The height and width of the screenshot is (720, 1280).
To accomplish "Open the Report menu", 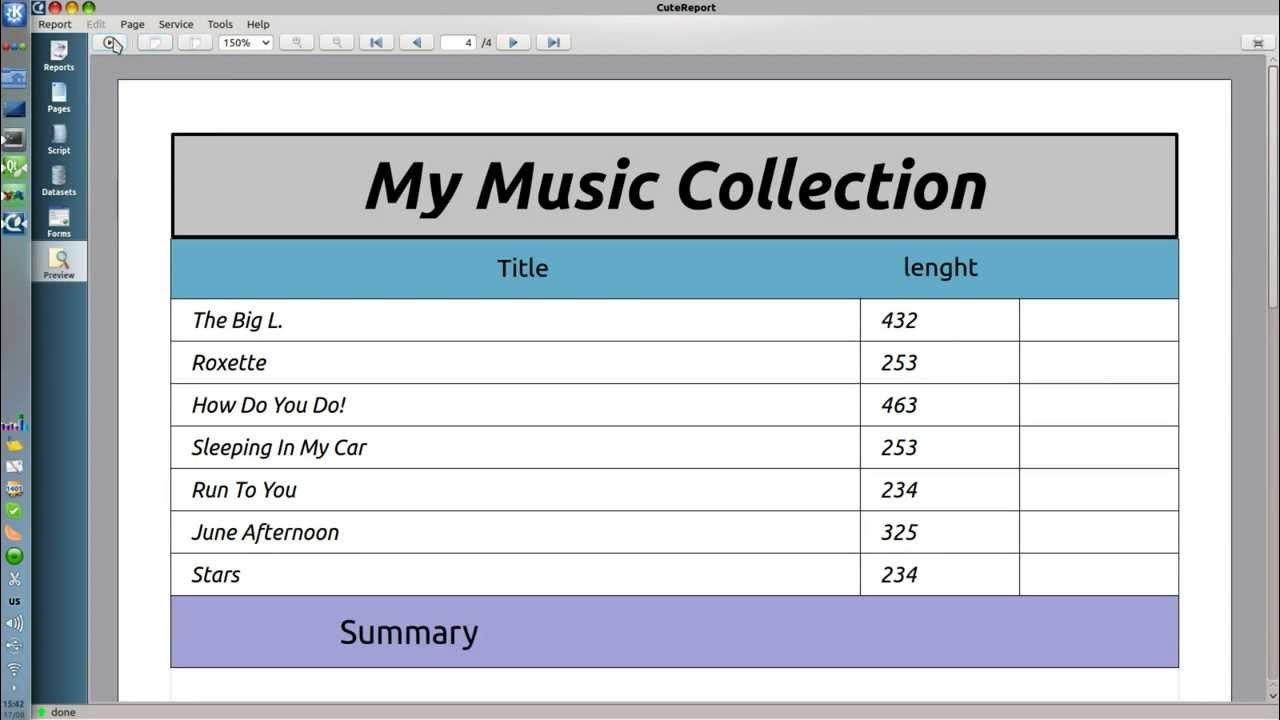I will [55, 24].
